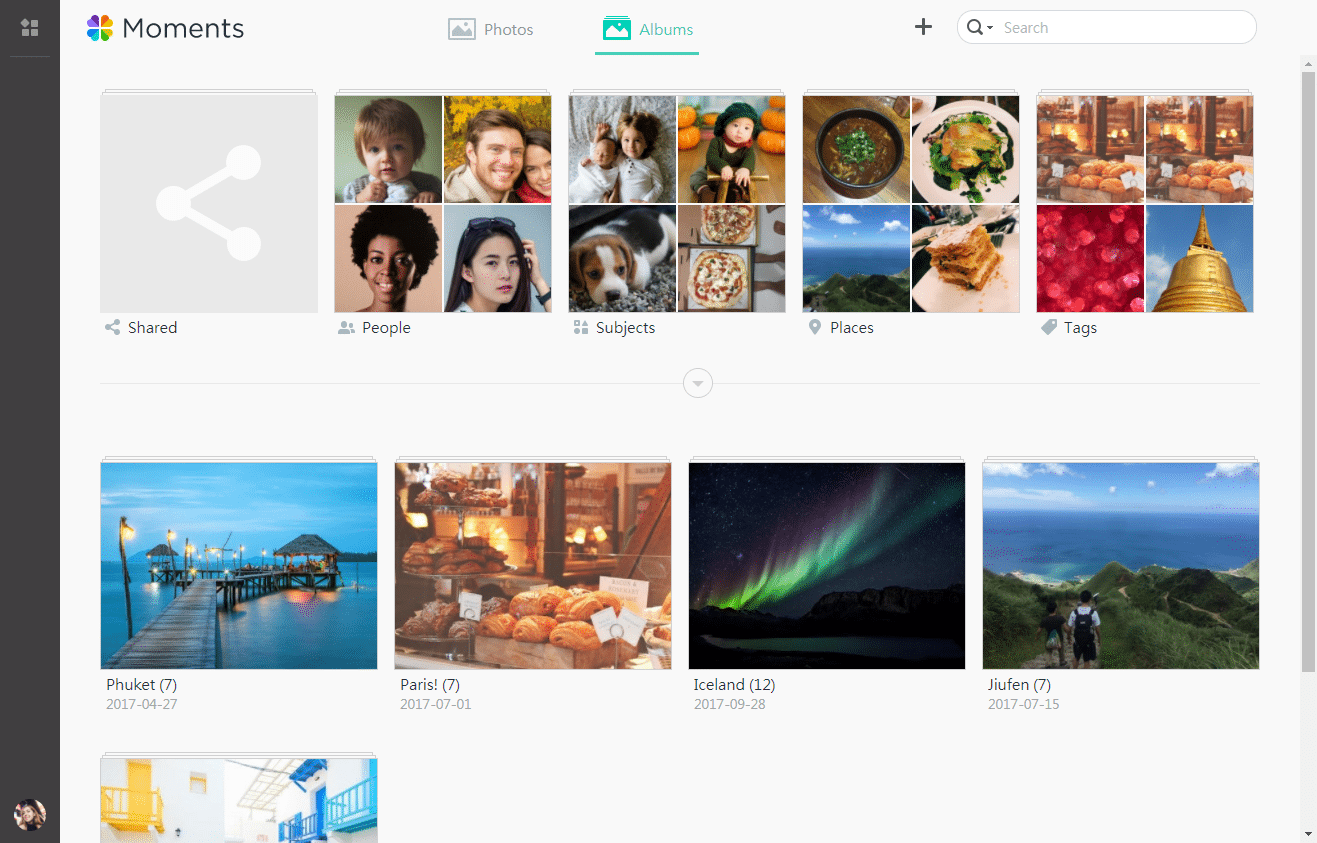Open the Paris bakery album thumbnail
This screenshot has height=843, width=1317.
coord(533,565)
